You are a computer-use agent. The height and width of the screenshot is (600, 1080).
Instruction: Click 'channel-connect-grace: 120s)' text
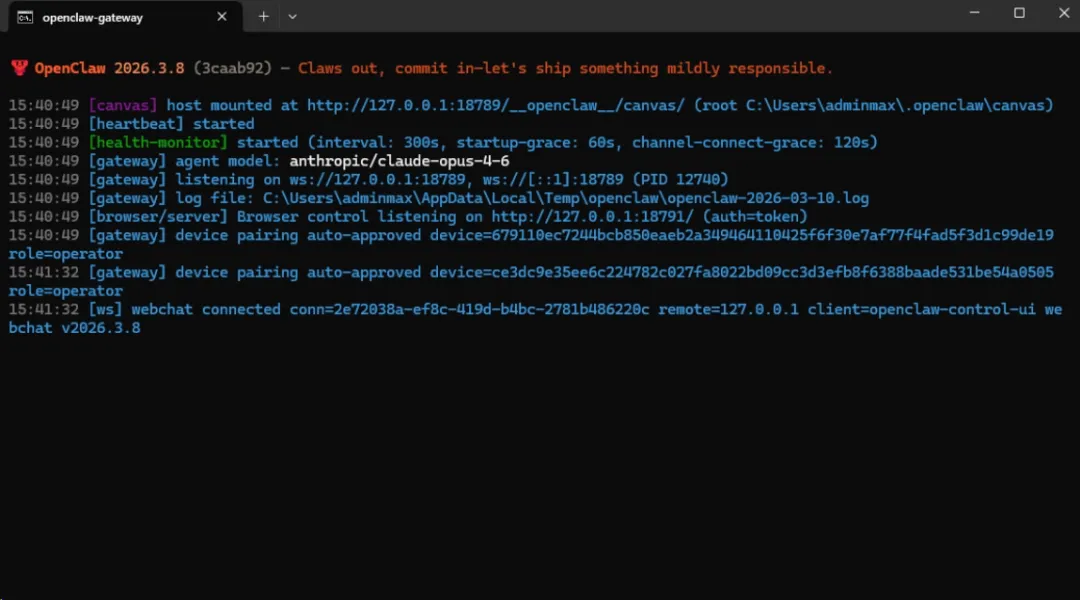tap(755, 143)
